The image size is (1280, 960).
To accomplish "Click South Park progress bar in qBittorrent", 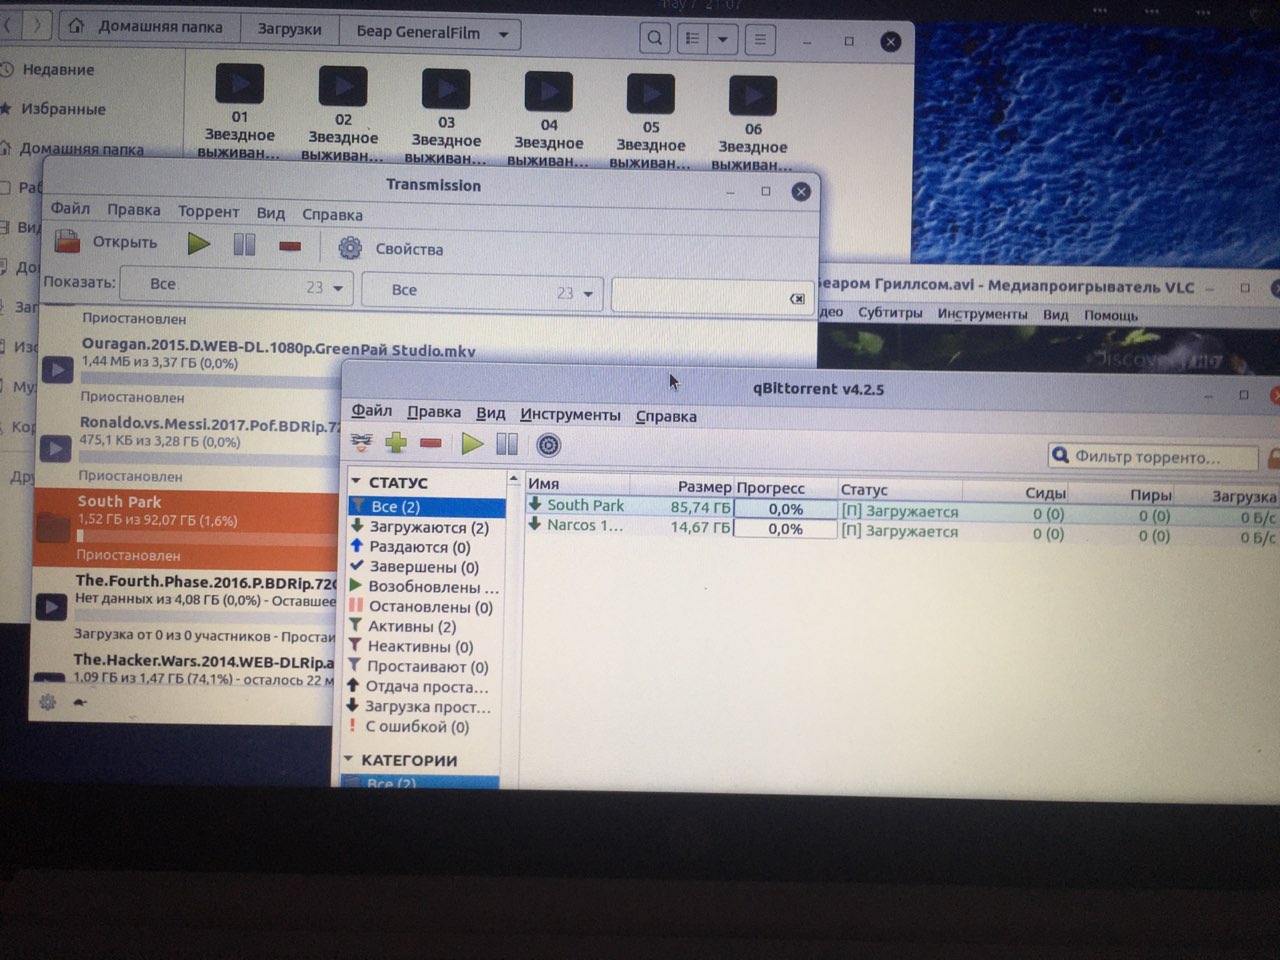I will tap(785, 509).
